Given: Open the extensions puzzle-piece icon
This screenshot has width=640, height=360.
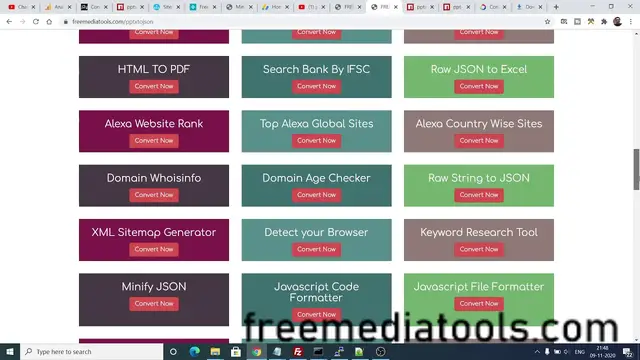Looking at the screenshot, I should point(604,22).
